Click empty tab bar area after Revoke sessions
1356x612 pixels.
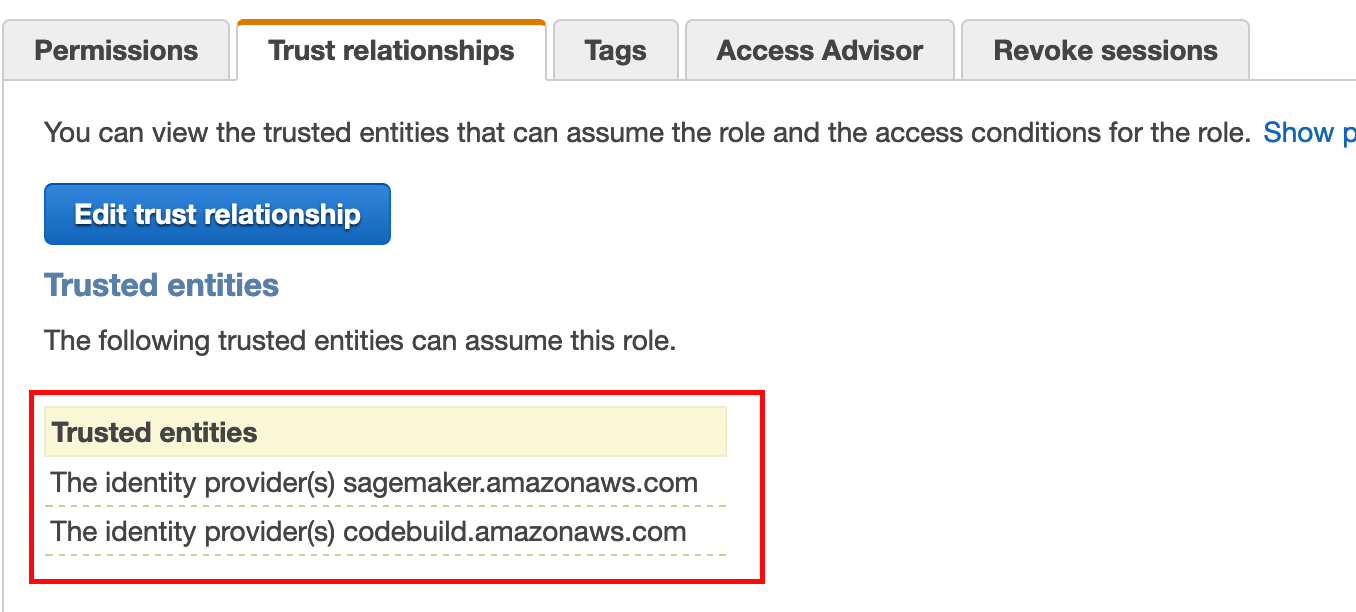pos(1303,50)
